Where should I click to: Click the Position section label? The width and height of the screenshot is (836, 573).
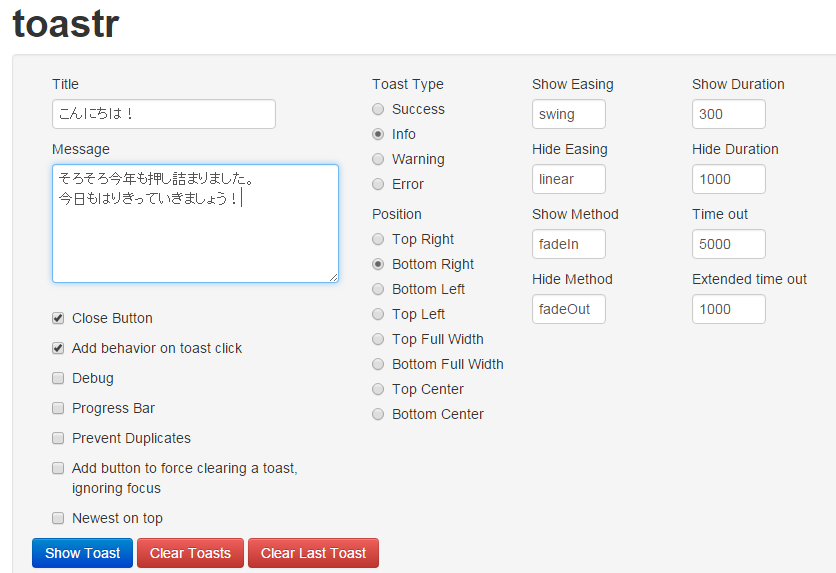(x=397, y=214)
